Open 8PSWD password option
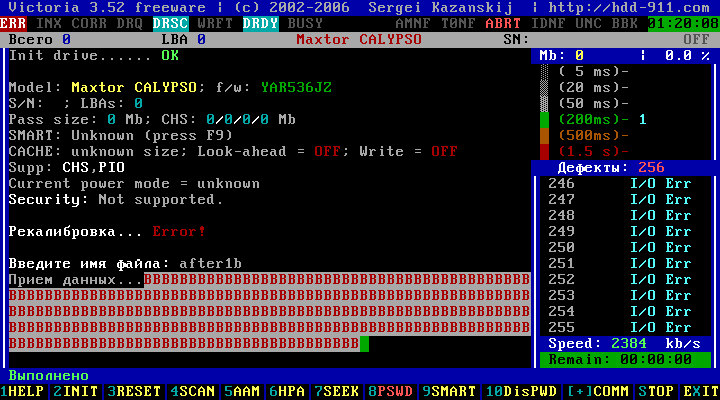720x400 pixels. [x=391, y=391]
